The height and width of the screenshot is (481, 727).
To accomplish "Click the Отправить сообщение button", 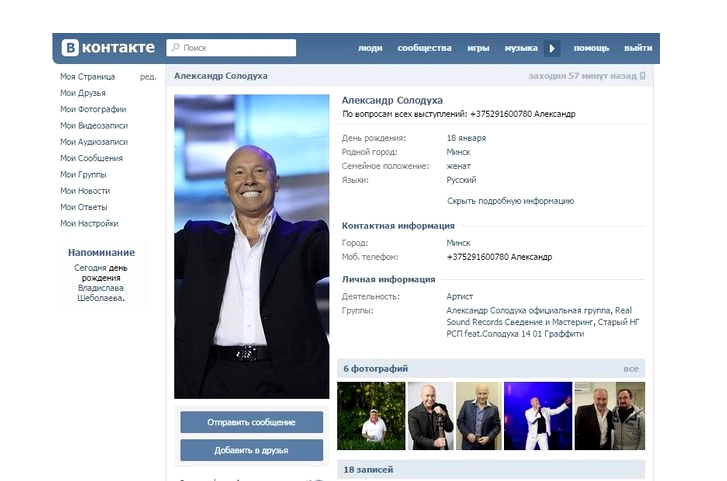I will pos(251,422).
